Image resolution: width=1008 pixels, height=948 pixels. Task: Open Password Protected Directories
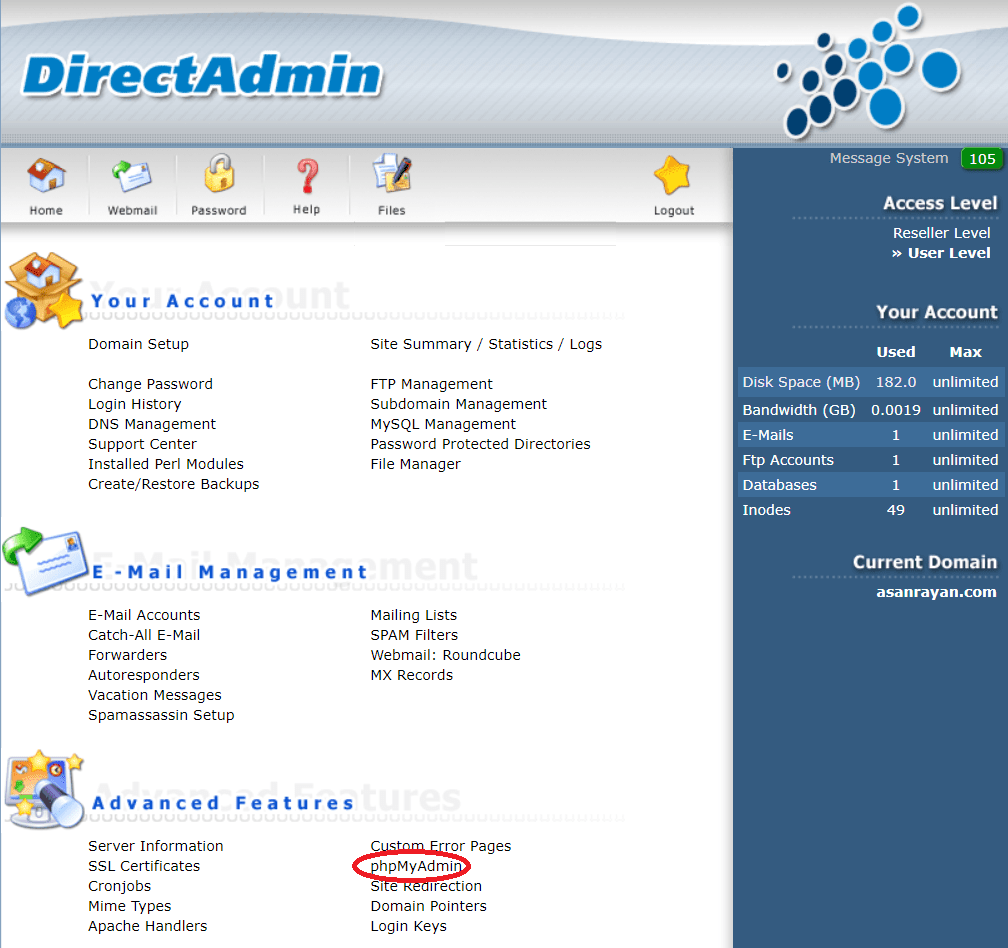[480, 443]
